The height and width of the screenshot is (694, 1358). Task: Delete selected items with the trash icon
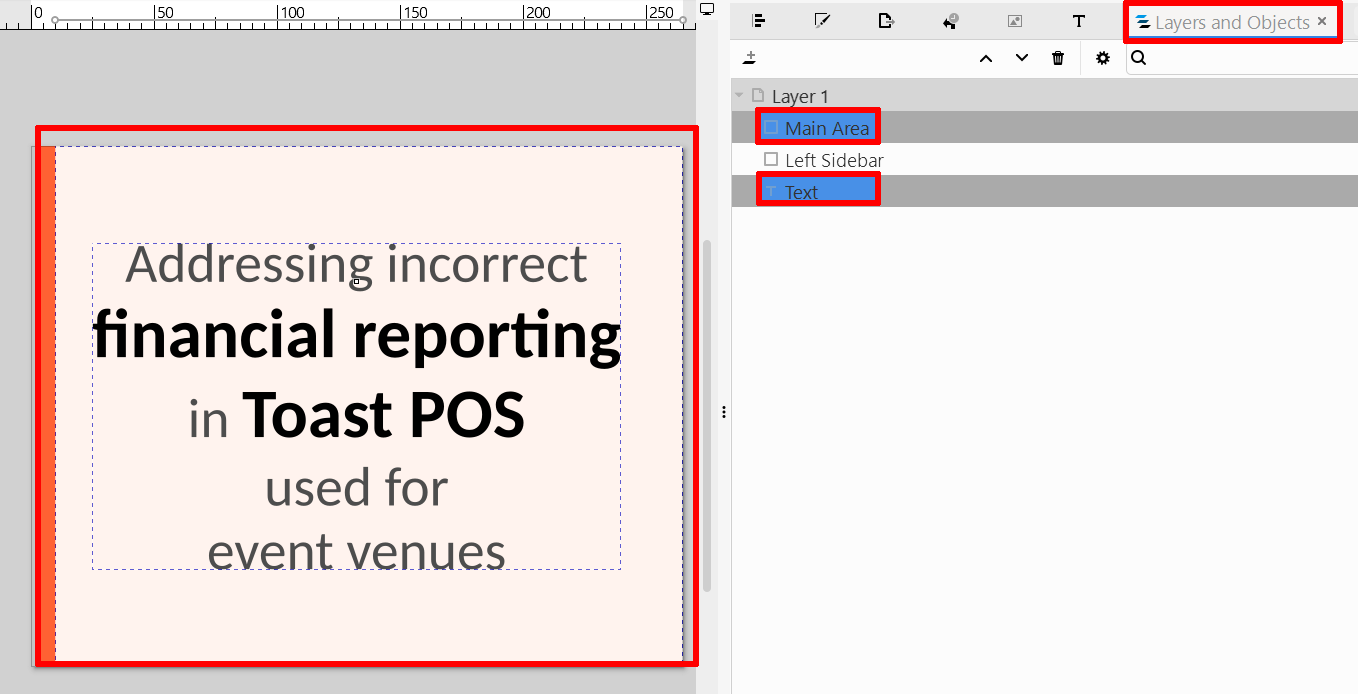coord(1058,58)
